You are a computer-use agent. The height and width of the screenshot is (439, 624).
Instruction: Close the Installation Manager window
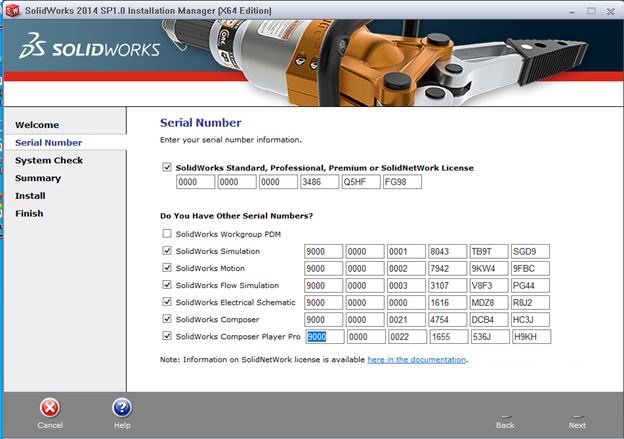610,11
